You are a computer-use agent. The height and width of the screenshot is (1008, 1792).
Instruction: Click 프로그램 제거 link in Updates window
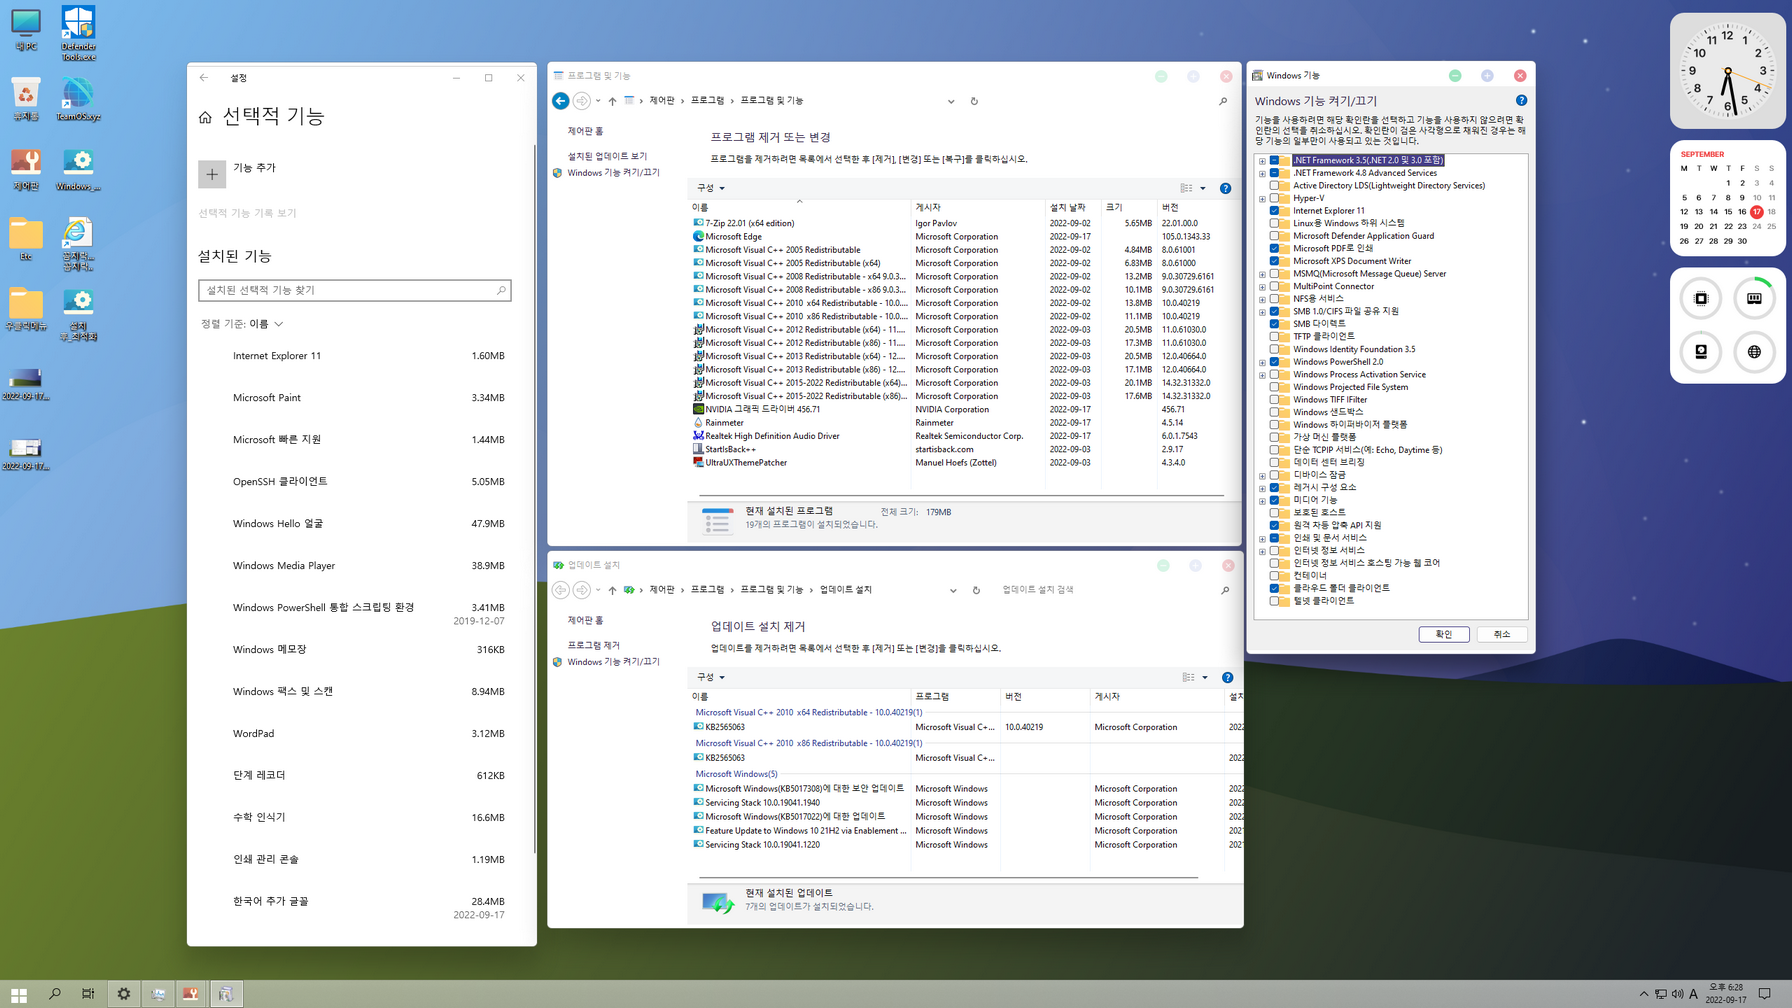coord(593,645)
